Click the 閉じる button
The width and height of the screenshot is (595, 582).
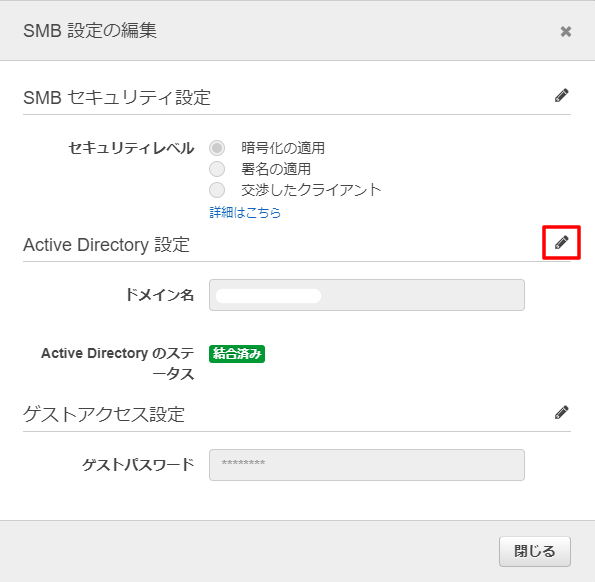tap(535, 551)
